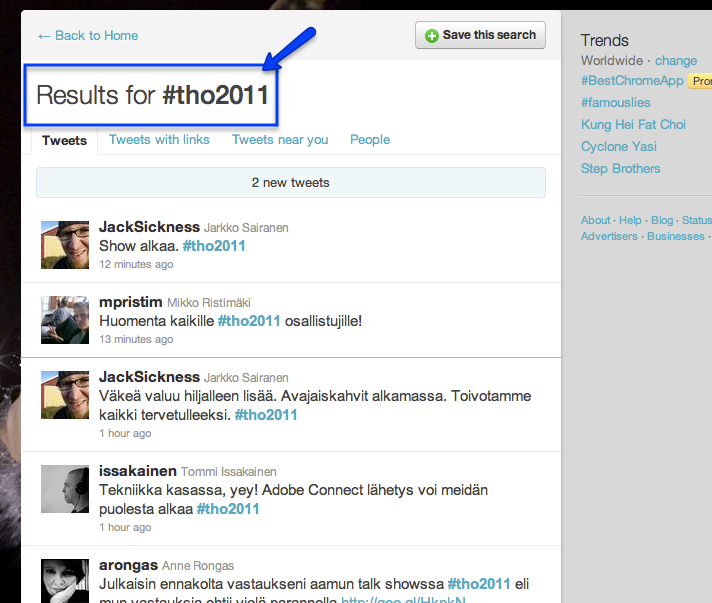Save this search with the button
Viewport: 712px width, 603px height.
click(480, 35)
